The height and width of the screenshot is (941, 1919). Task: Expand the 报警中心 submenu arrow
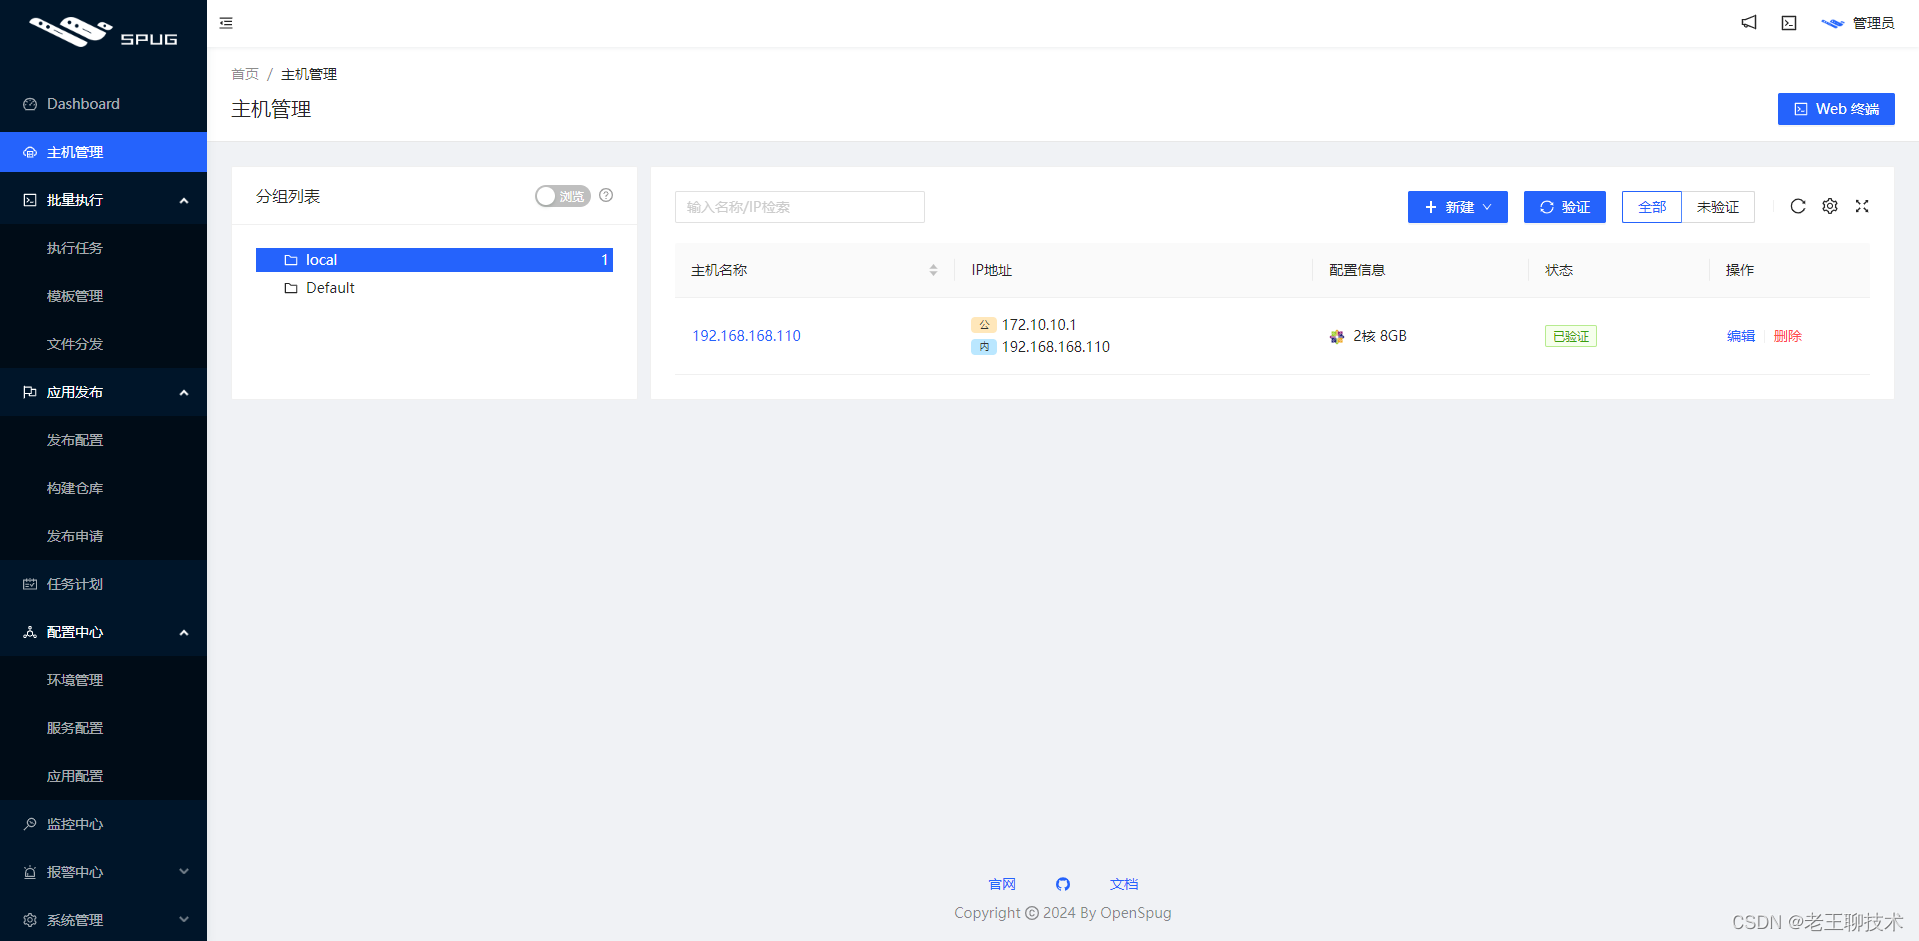click(x=184, y=872)
